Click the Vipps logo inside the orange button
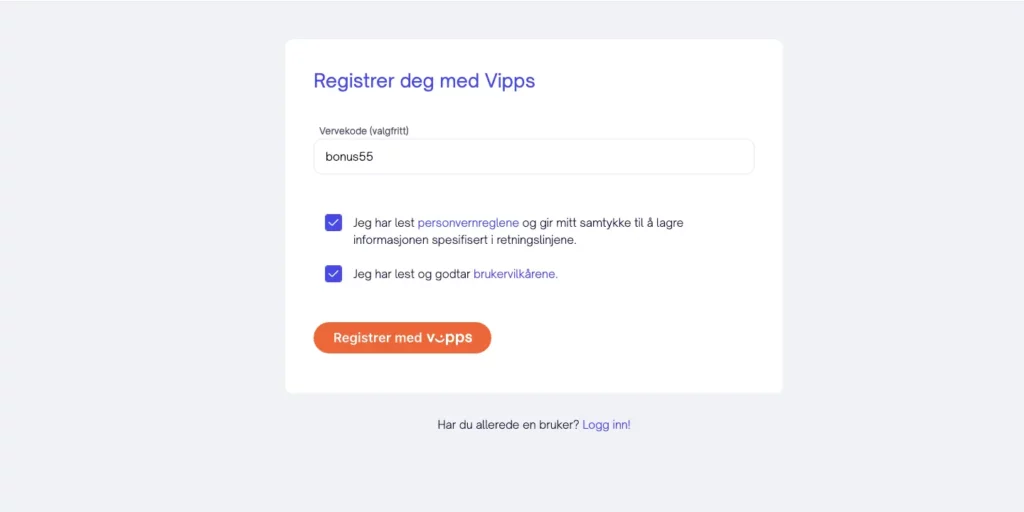The width and height of the screenshot is (1024, 512). (449, 338)
